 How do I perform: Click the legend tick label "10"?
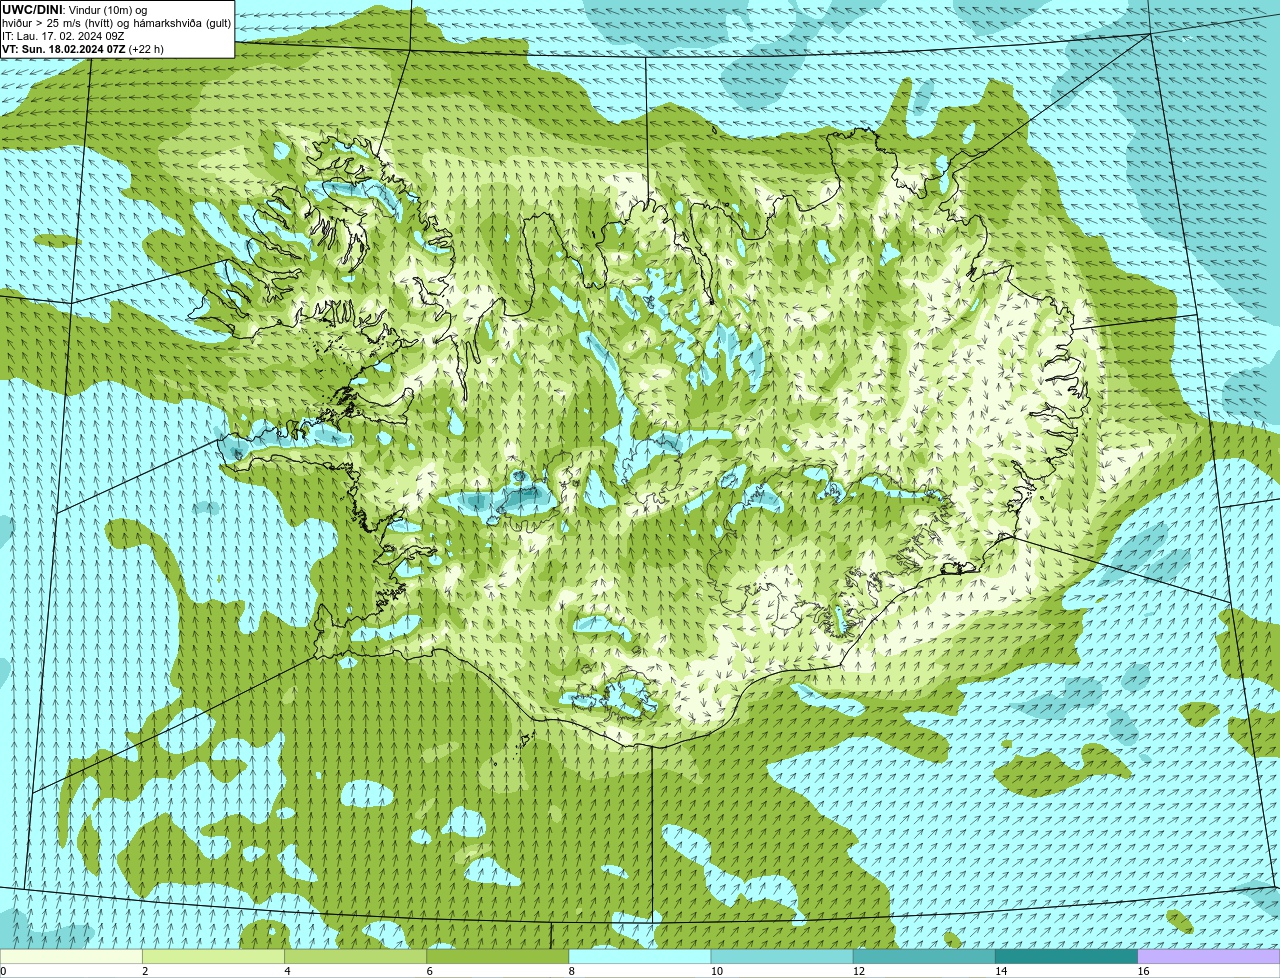tap(717, 971)
